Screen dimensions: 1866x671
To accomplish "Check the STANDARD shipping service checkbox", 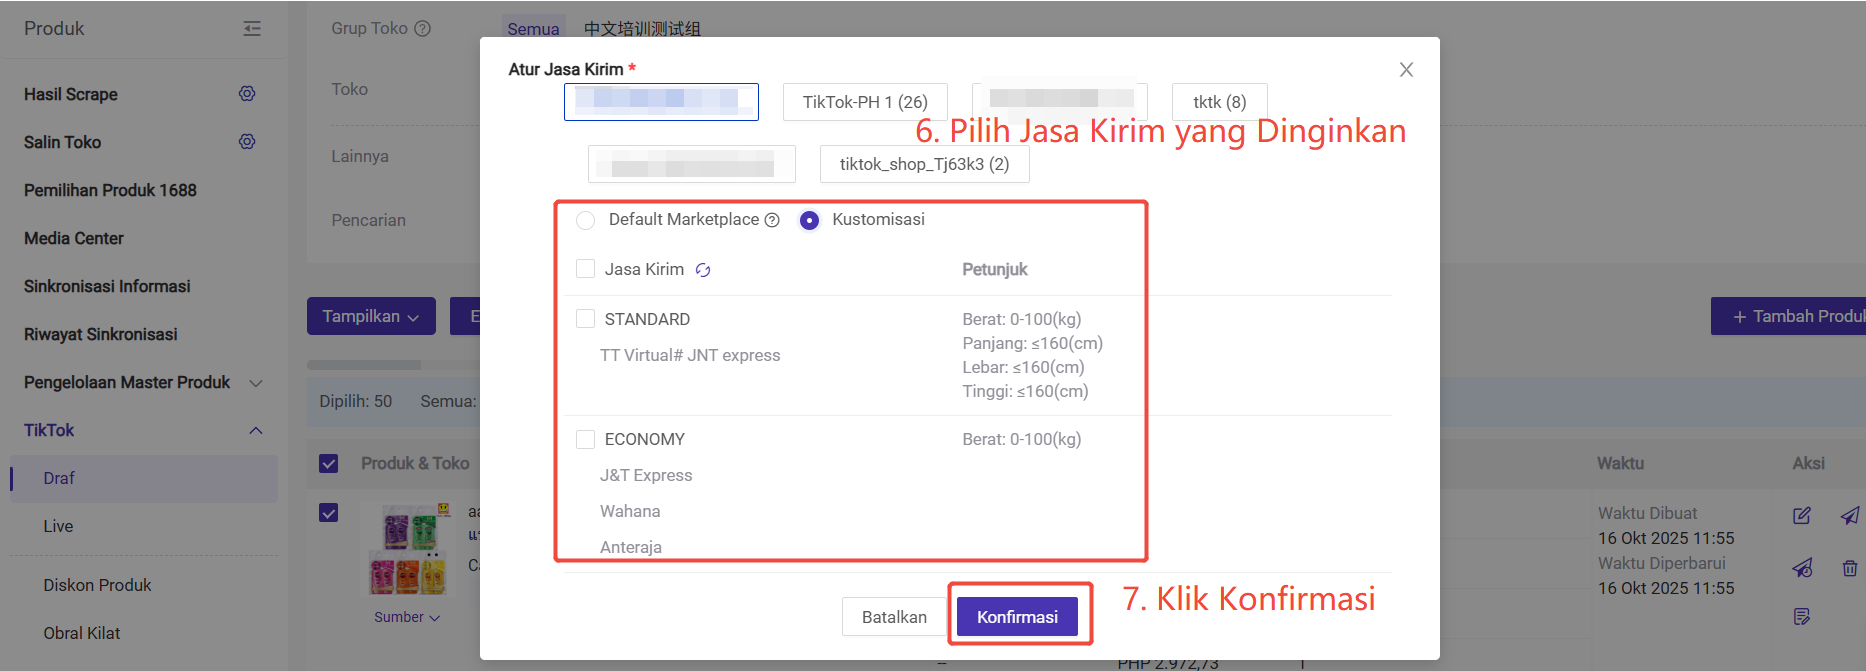I will [586, 319].
